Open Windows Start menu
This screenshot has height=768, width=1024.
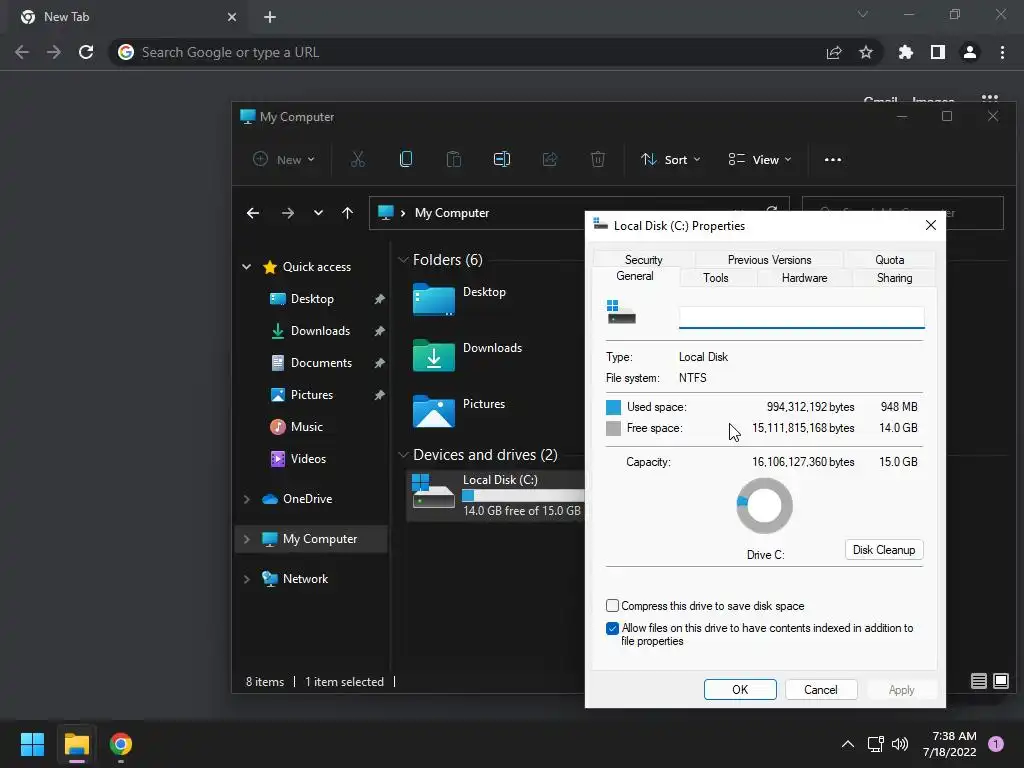pyautogui.click(x=32, y=744)
